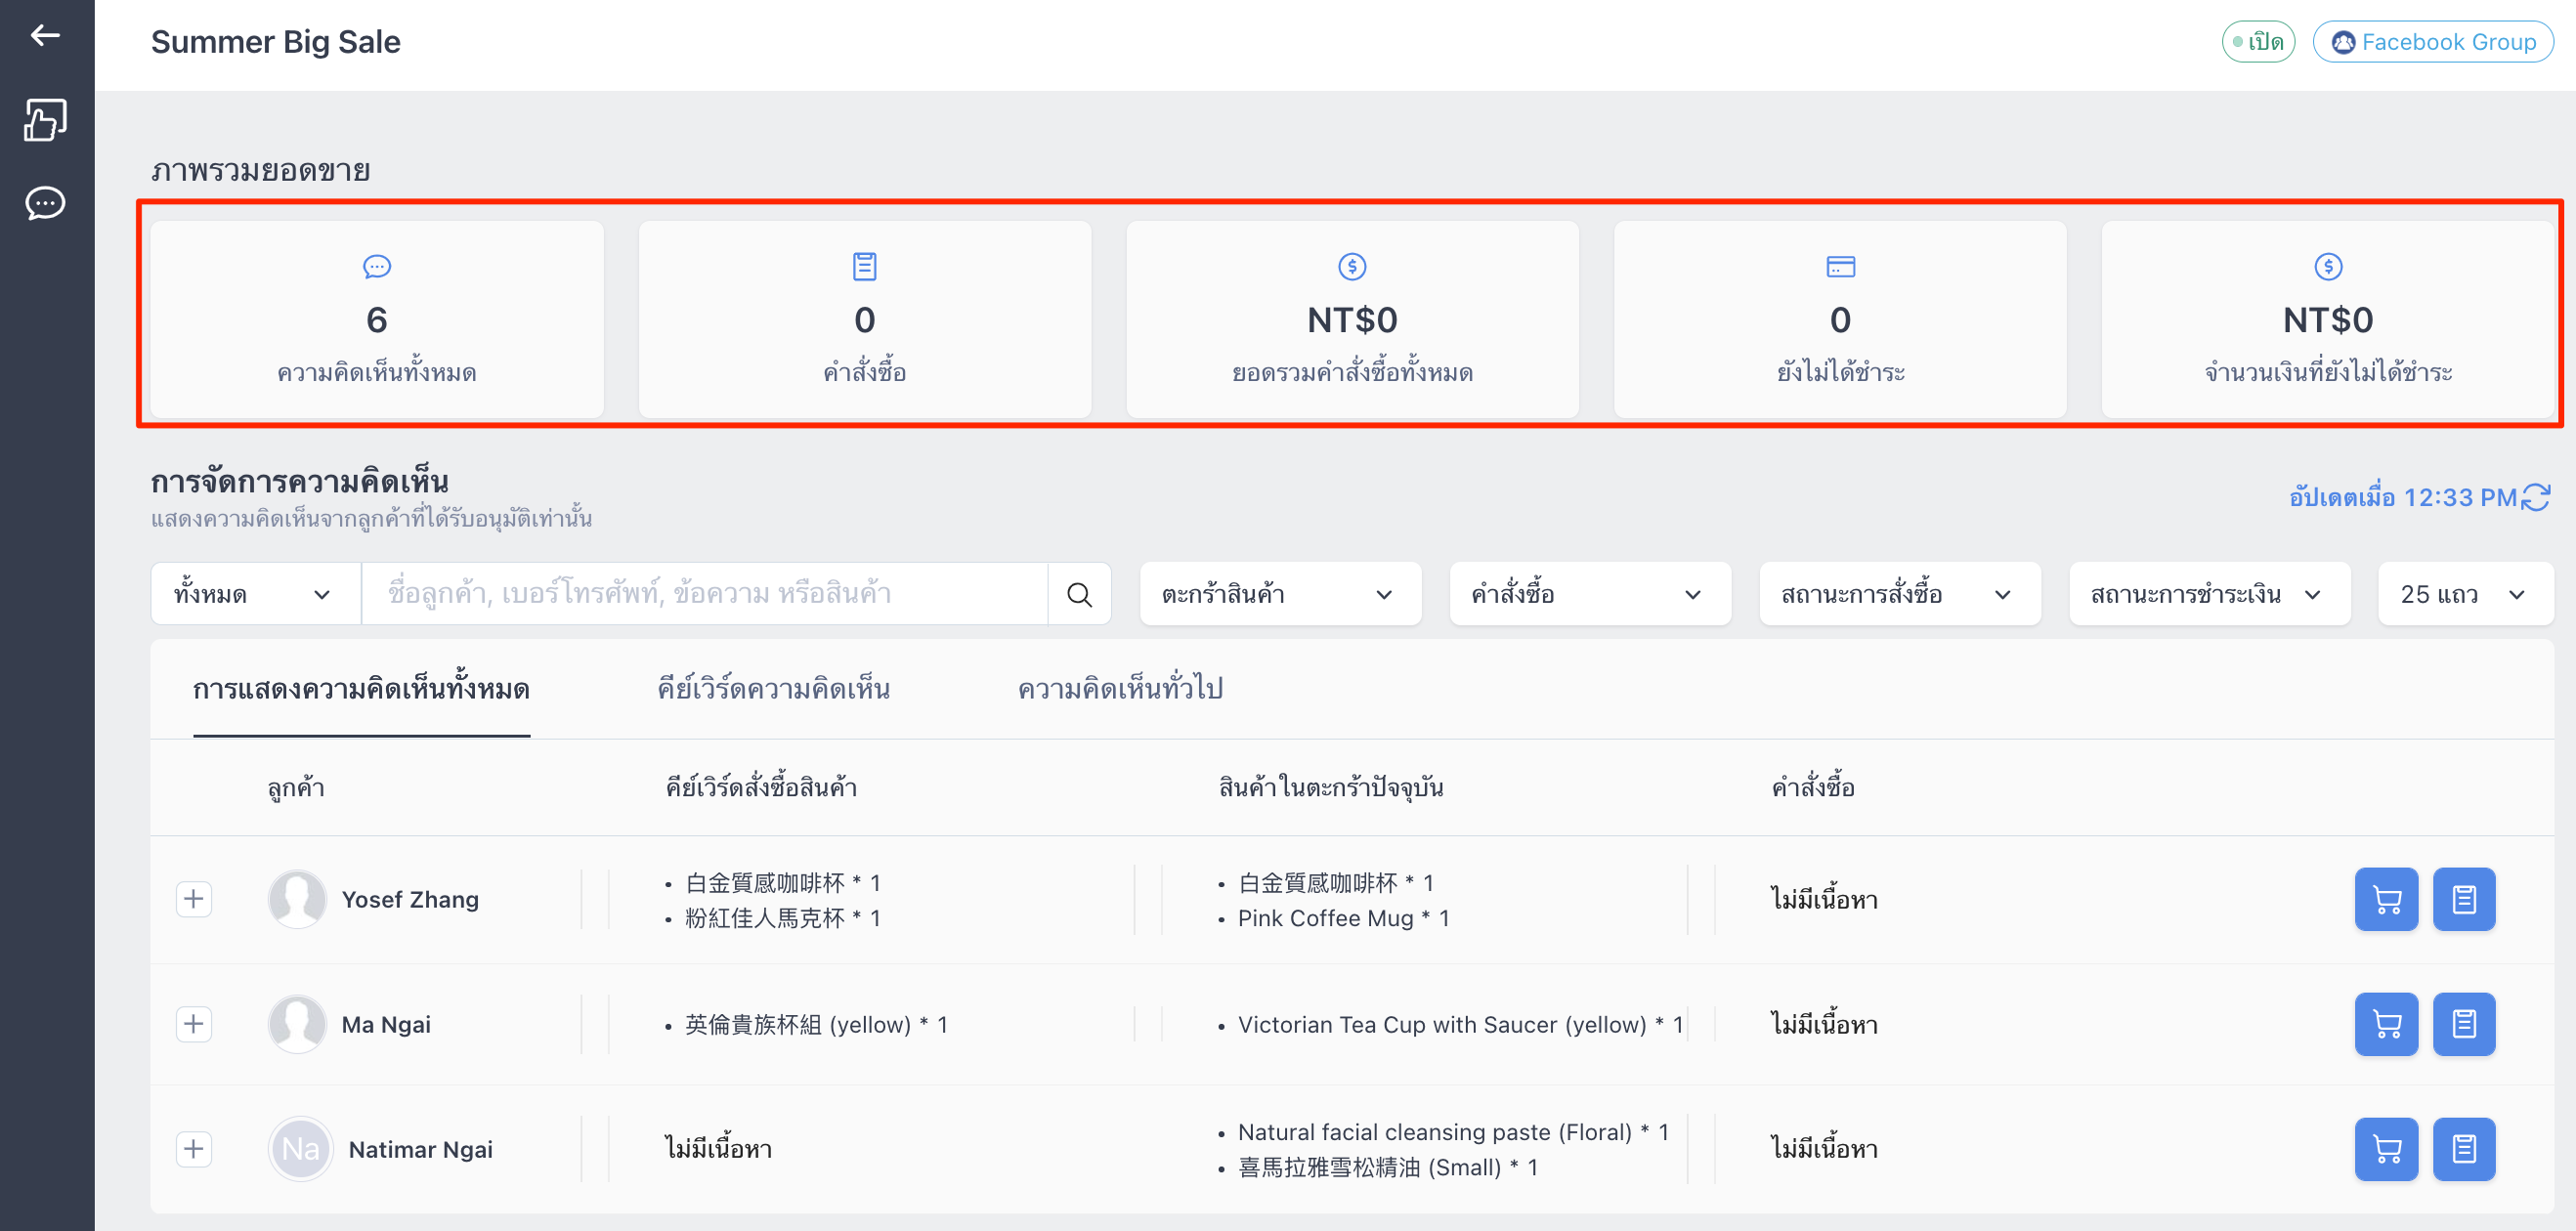The image size is (2576, 1231).
Task: Click the name Yosef Zhang
Action: (x=410, y=900)
